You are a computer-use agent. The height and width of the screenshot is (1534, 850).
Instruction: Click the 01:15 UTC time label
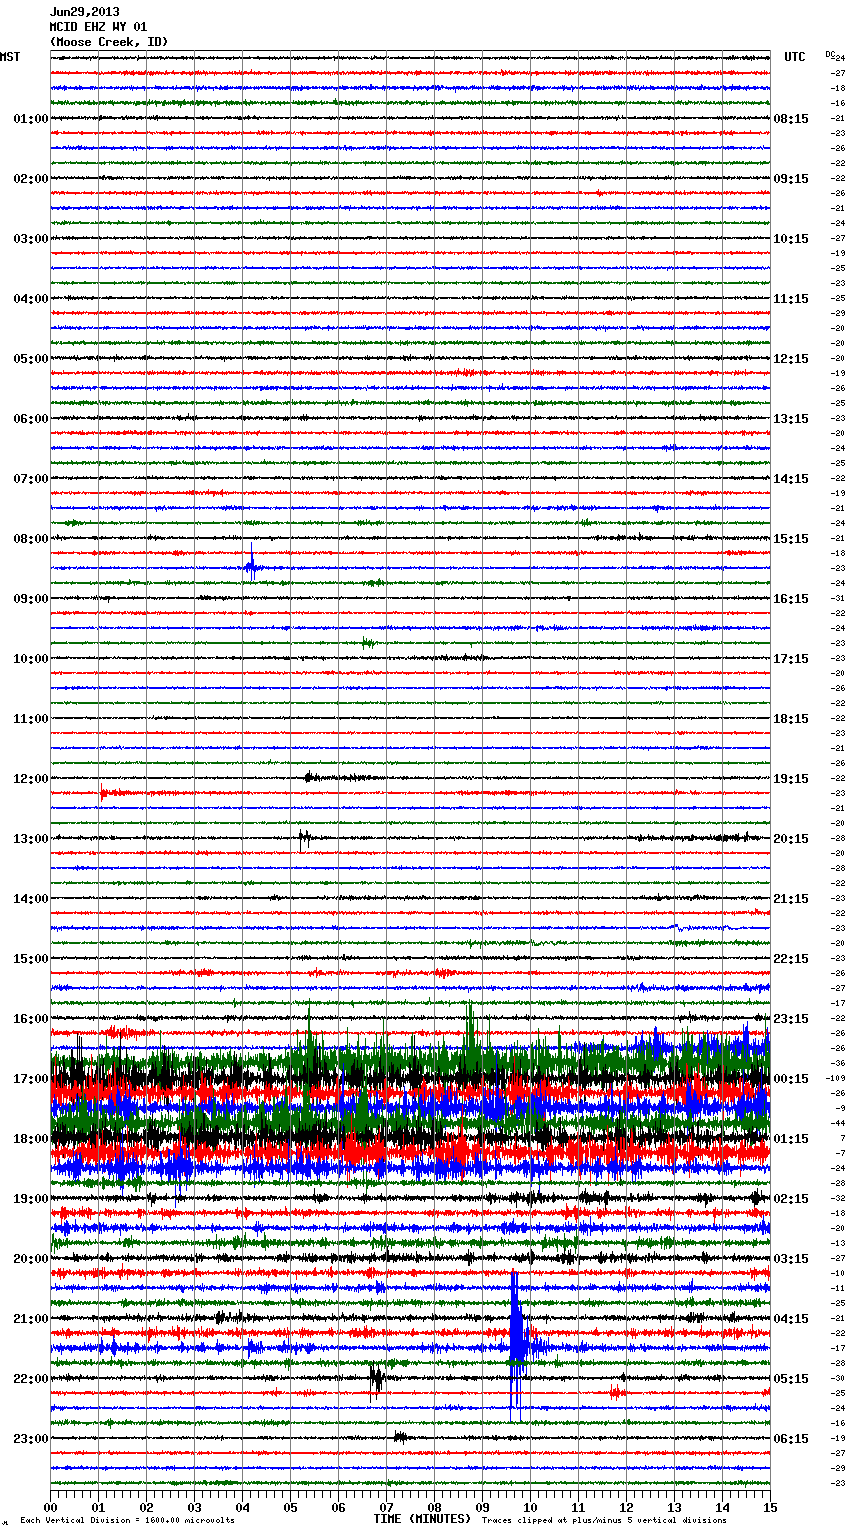[x=791, y=1139]
